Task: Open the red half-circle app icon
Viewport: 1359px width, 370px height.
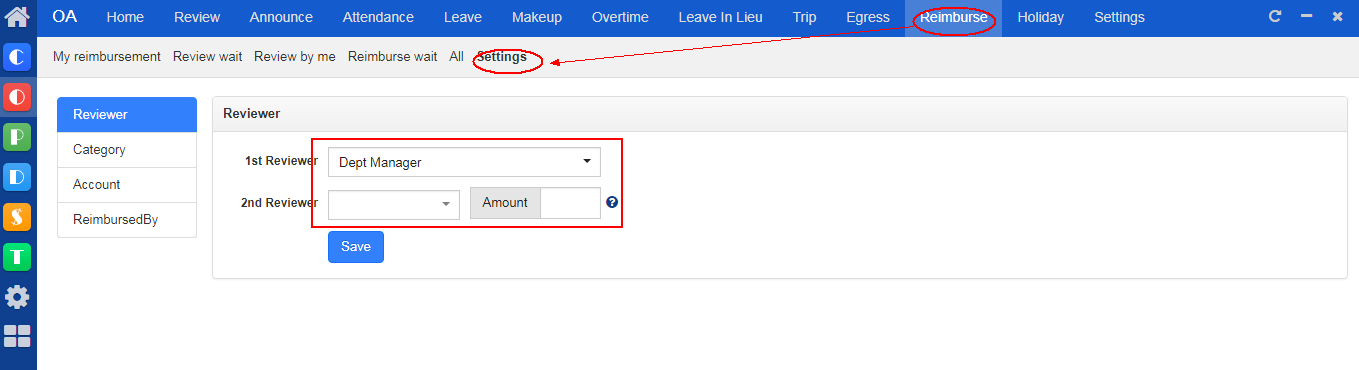Action: tap(17, 97)
